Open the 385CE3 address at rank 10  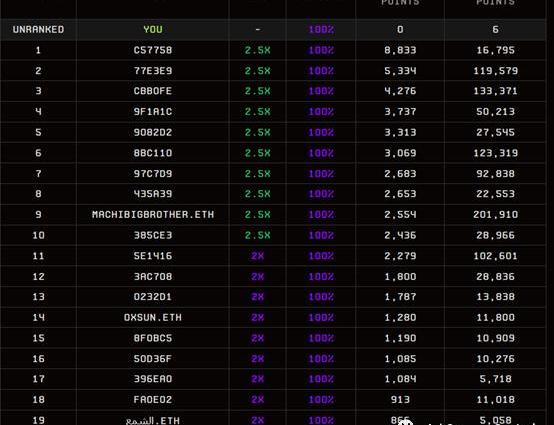[153, 235]
